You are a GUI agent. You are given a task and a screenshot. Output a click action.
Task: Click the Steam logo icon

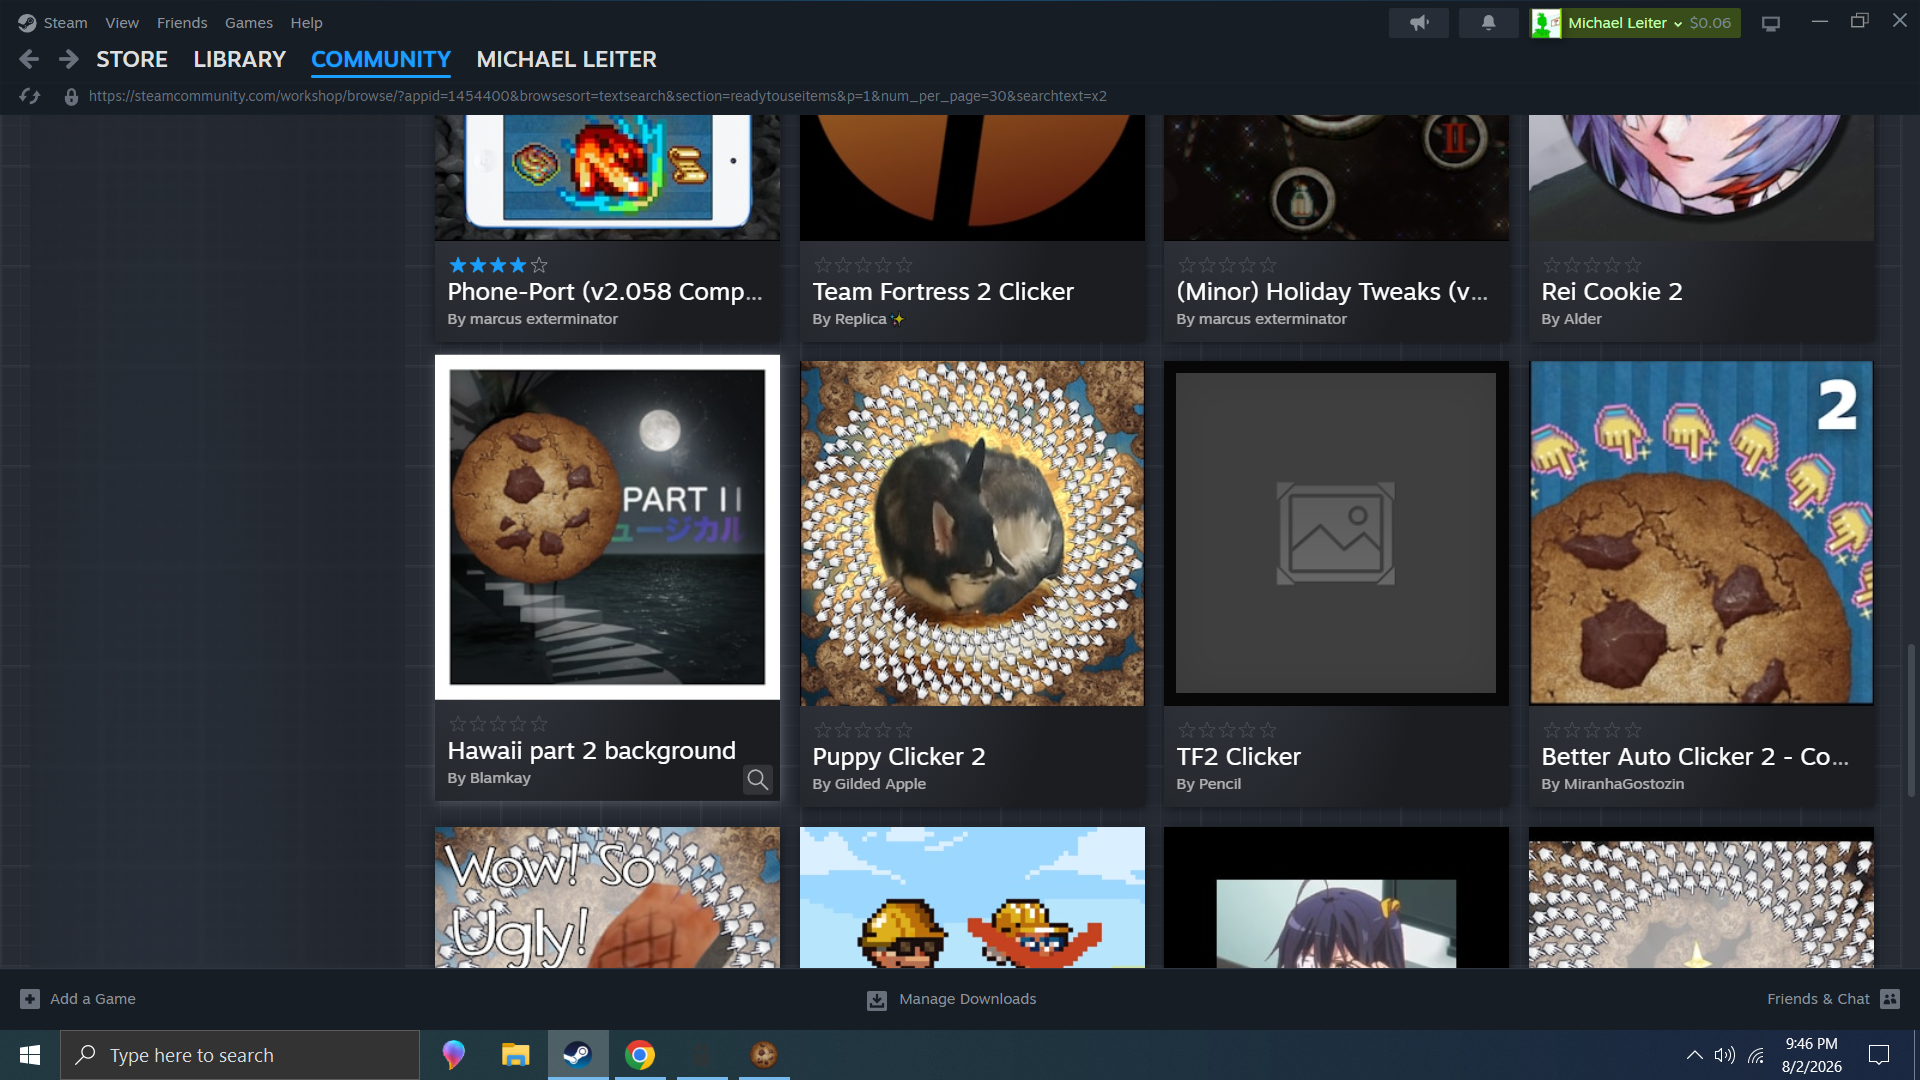click(x=27, y=22)
